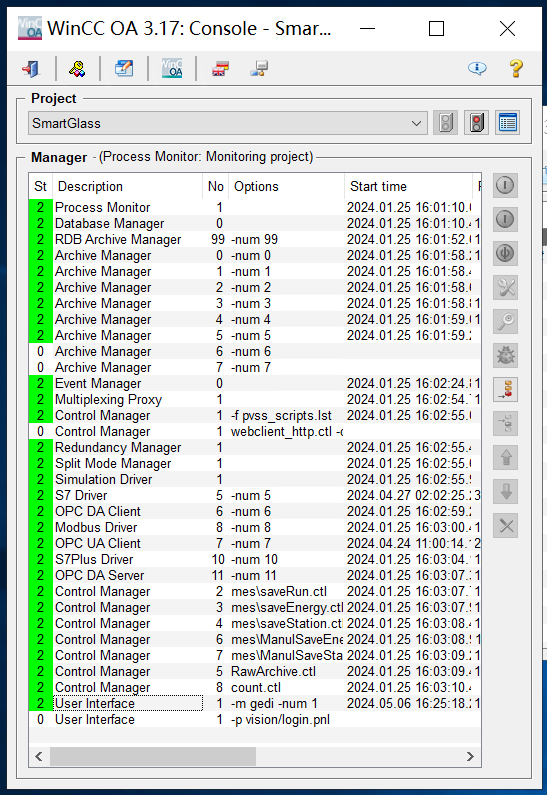Click the Options column header
547x795 pixels.
pyautogui.click(x=286, y=187)
